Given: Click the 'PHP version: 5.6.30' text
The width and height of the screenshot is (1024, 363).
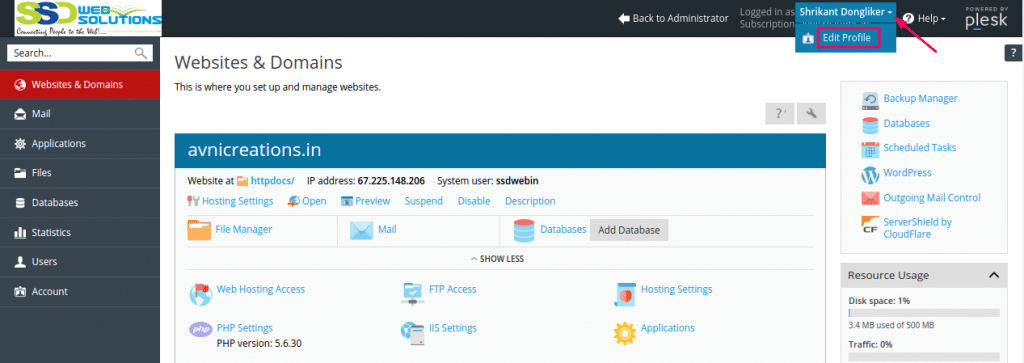Looking at the screenshot, I should click(x=259, y=343).
